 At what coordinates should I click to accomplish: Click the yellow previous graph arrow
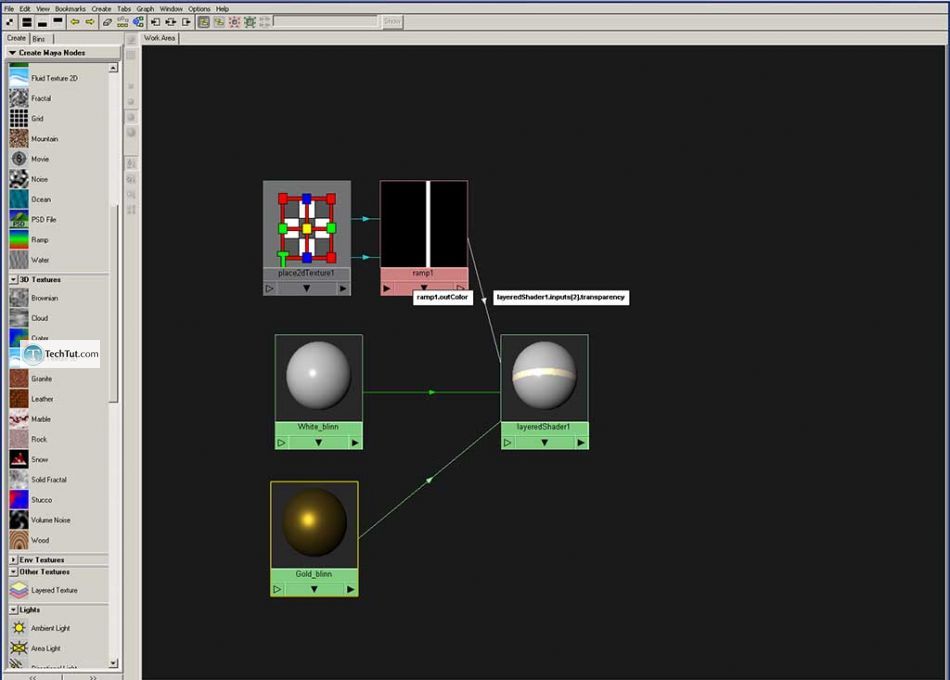pos(75,21)
